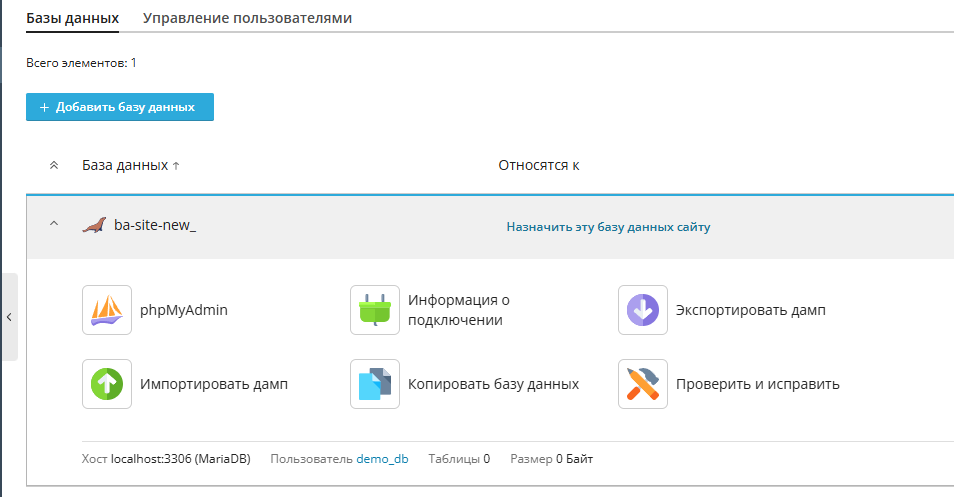Open the phpMyAdmin sailboat icon
The image size is (954, 497).
pos(106,310)
